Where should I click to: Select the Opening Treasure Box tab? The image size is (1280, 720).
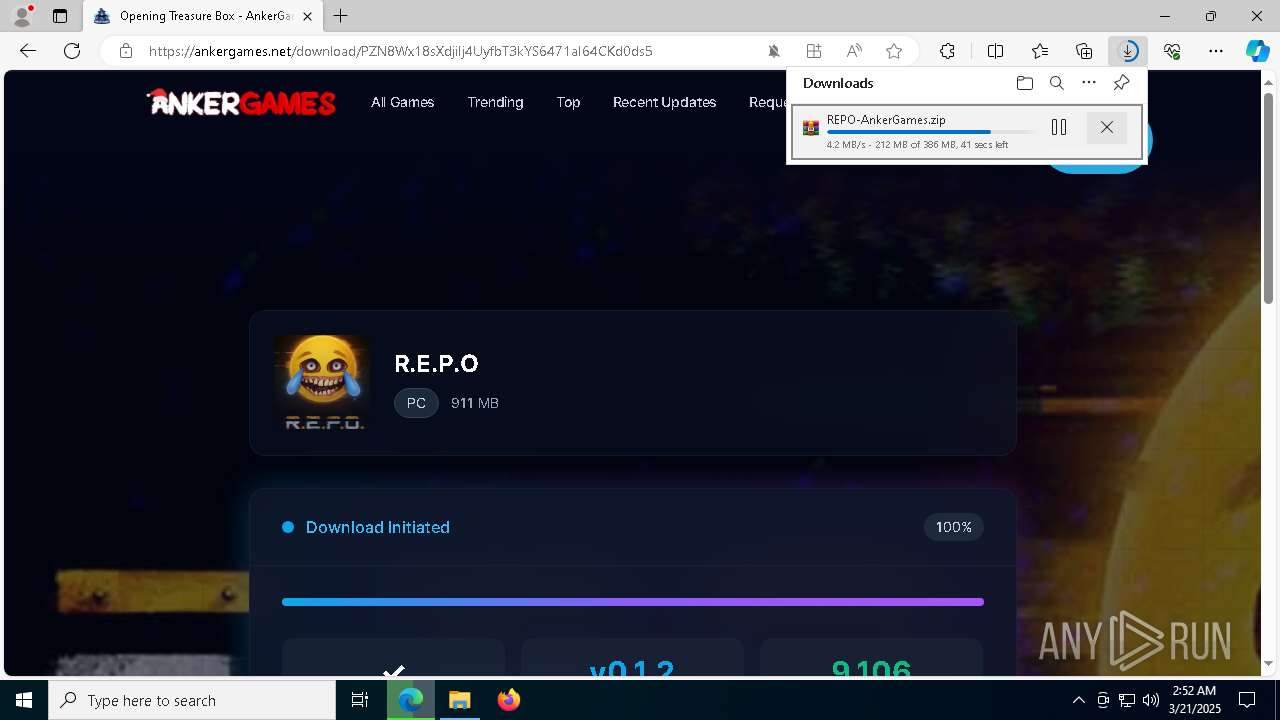coord(203,16)
